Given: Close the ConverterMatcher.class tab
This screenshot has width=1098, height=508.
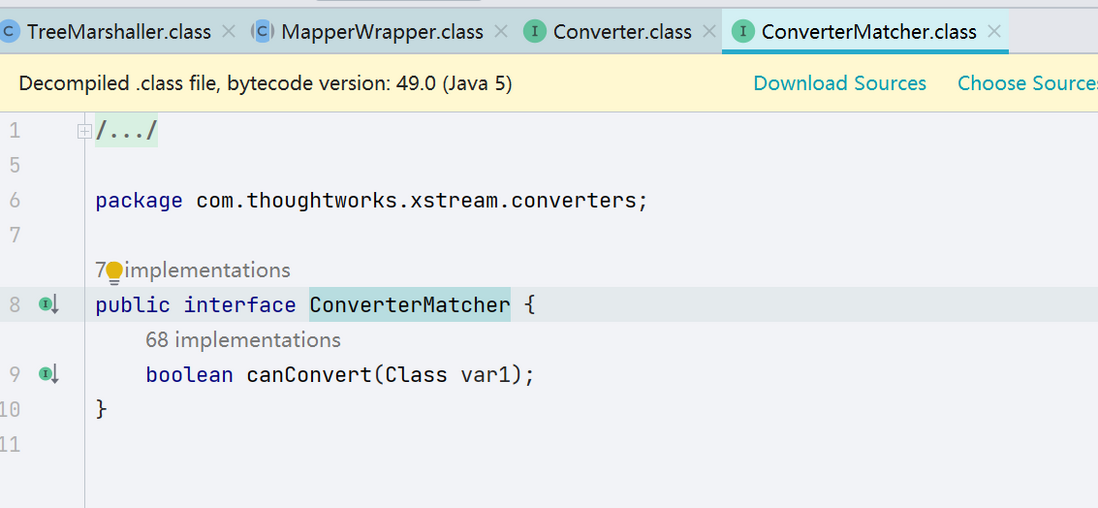Looking at the screenshot, I should pos(994,32).
